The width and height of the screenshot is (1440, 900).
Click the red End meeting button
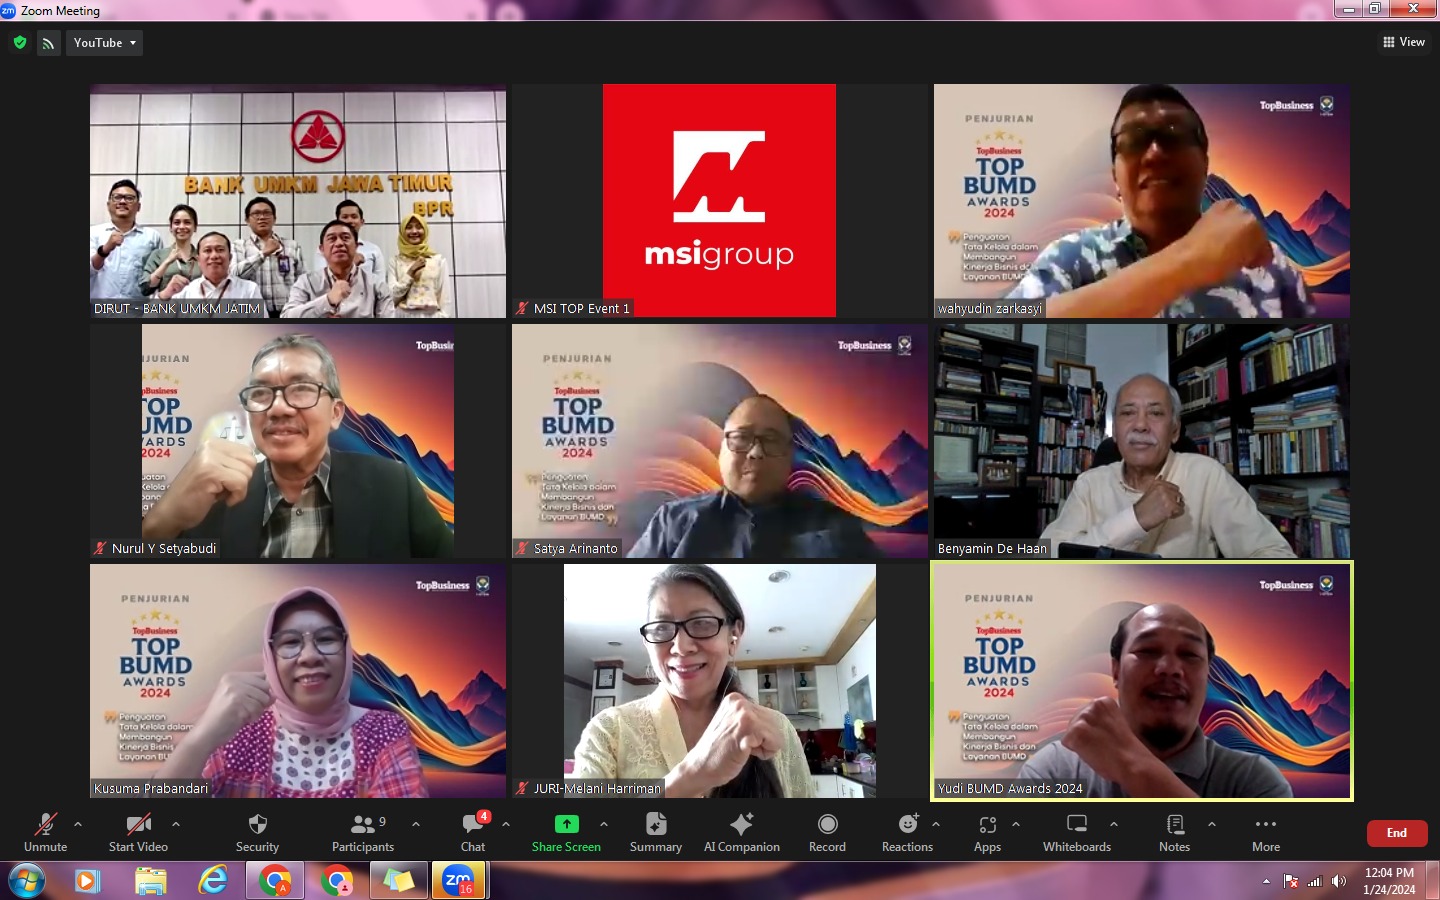point(1397,833)
